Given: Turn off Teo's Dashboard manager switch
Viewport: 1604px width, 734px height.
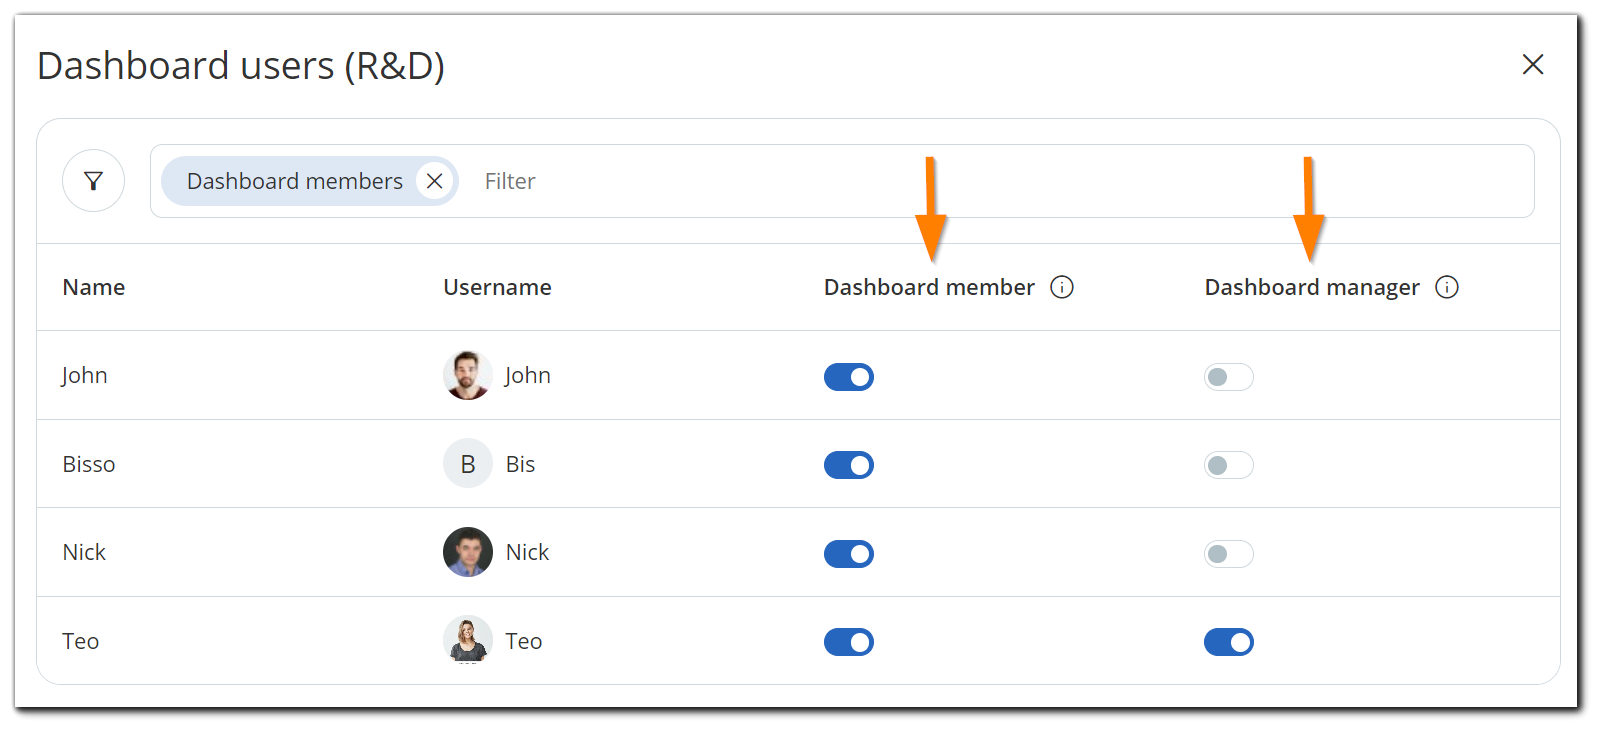Looking at the screenshot, I should click(1229, 642).
